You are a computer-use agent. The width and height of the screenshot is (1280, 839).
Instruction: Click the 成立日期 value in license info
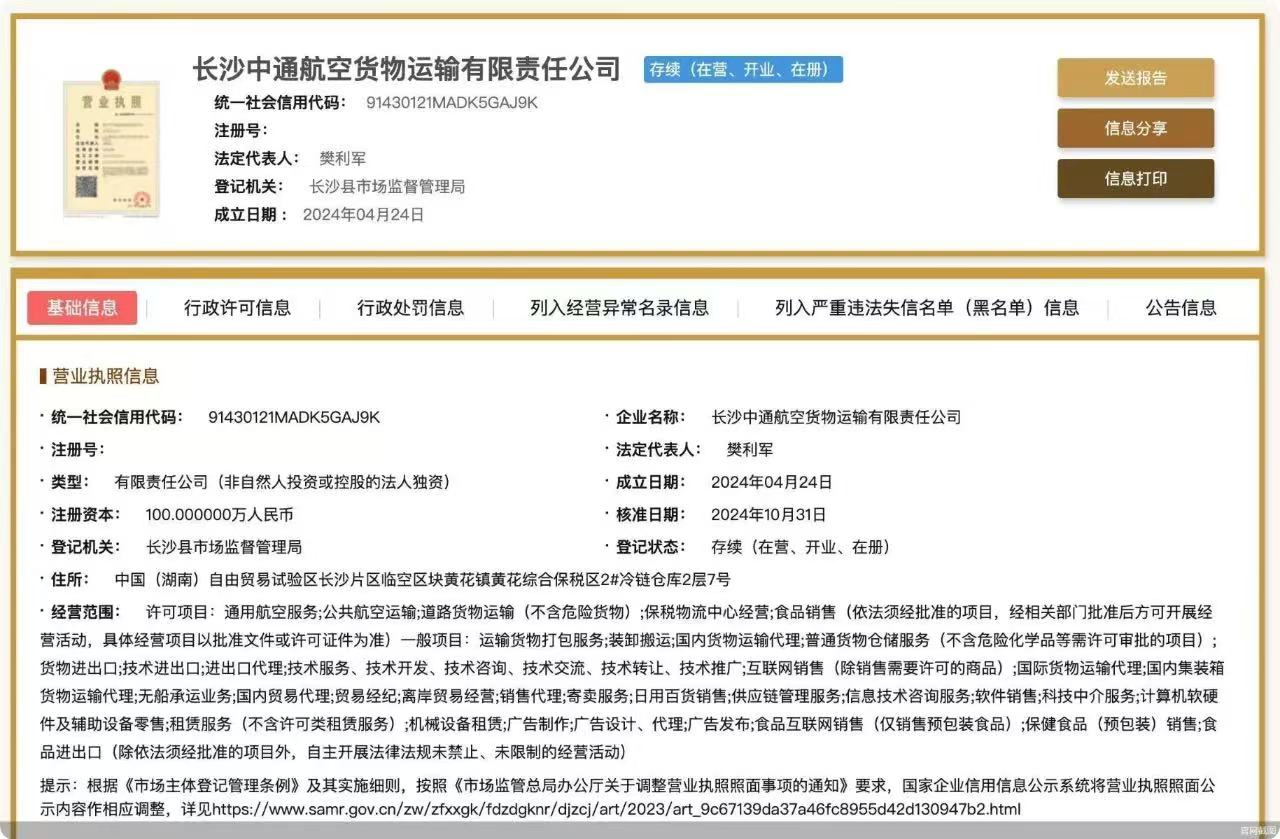(771, 482)
